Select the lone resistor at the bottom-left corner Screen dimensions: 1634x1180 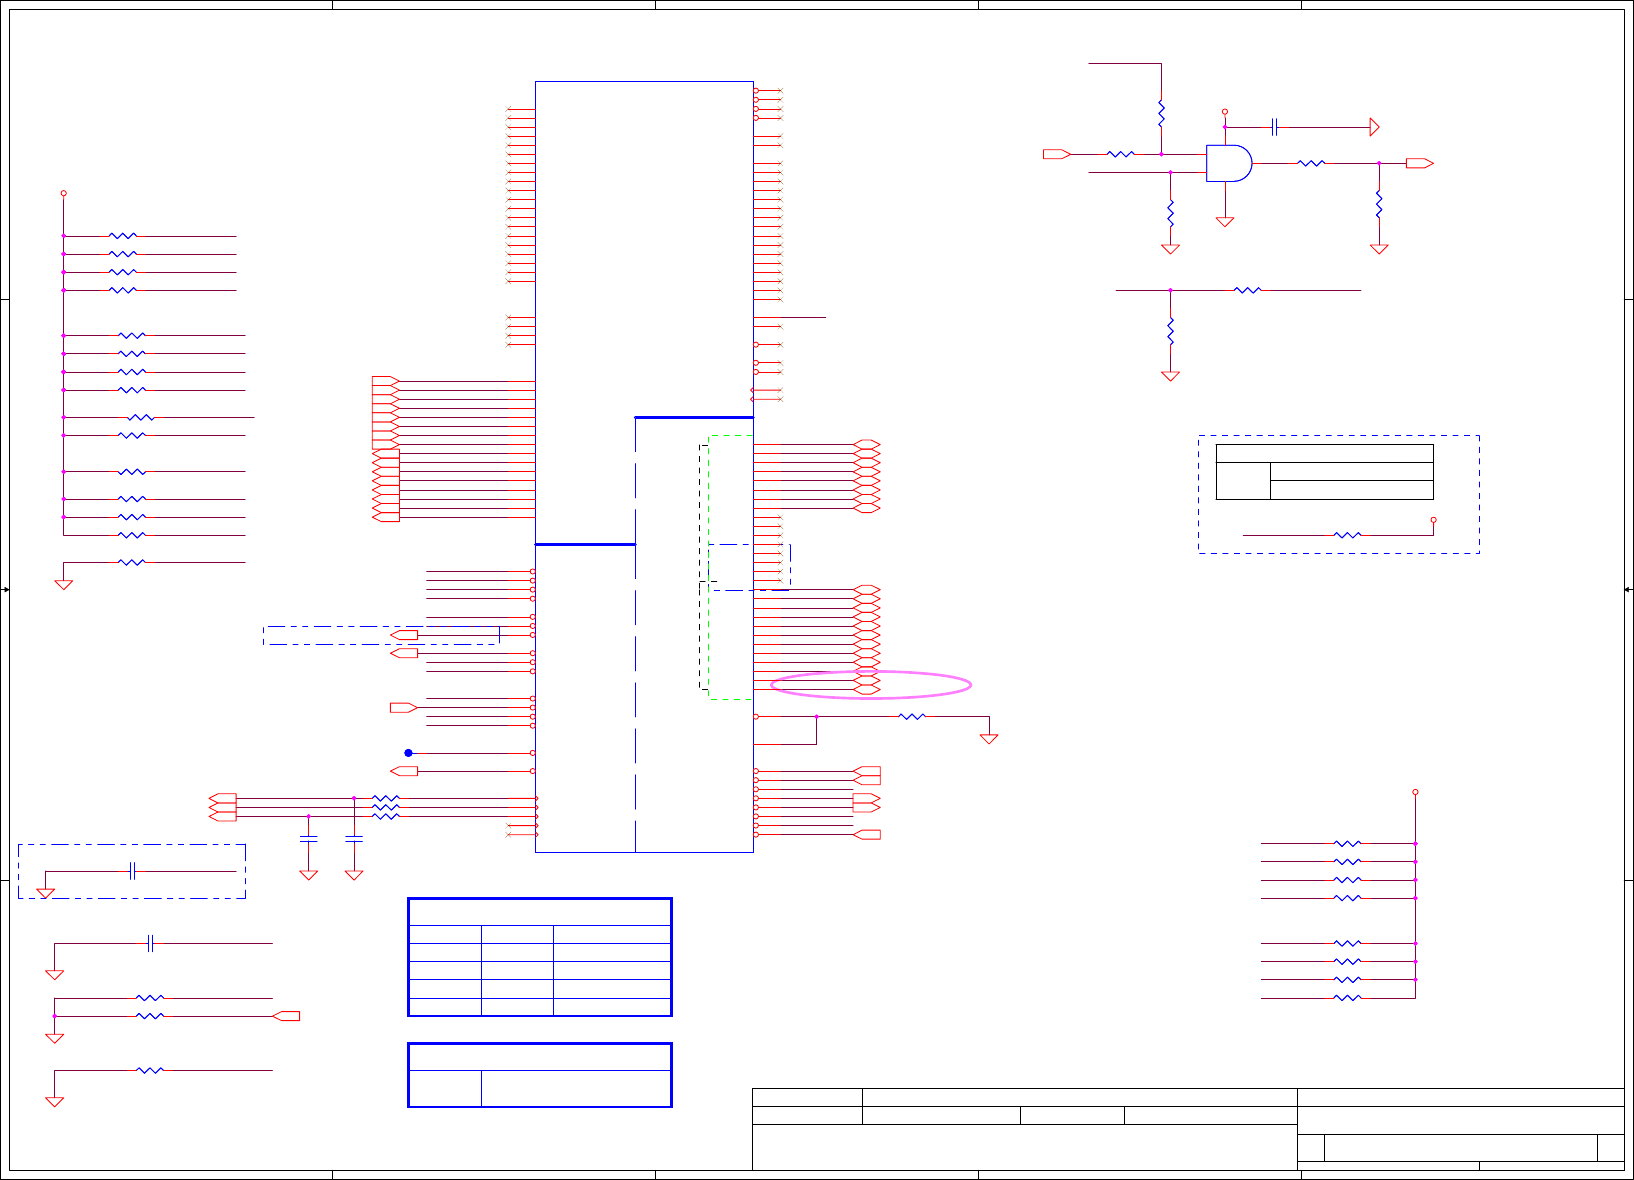(150, 1070)
